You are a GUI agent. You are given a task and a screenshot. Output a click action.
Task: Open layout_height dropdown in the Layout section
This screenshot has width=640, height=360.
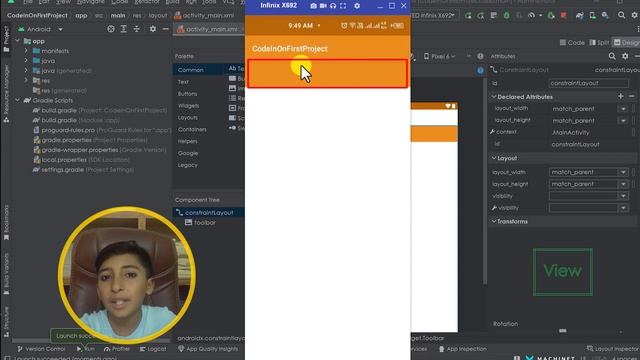pyautogui.click(x=623, y=184)
